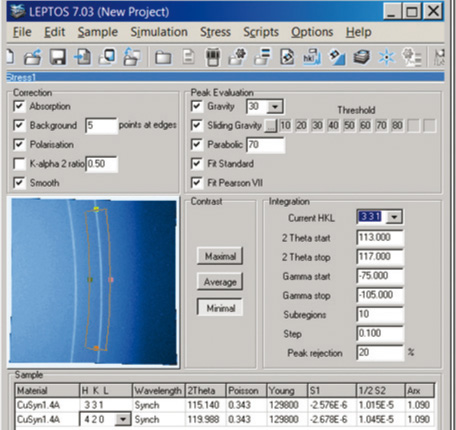Click the 2 Theta stop field
The image size is (456, 430).
point(380,257)
